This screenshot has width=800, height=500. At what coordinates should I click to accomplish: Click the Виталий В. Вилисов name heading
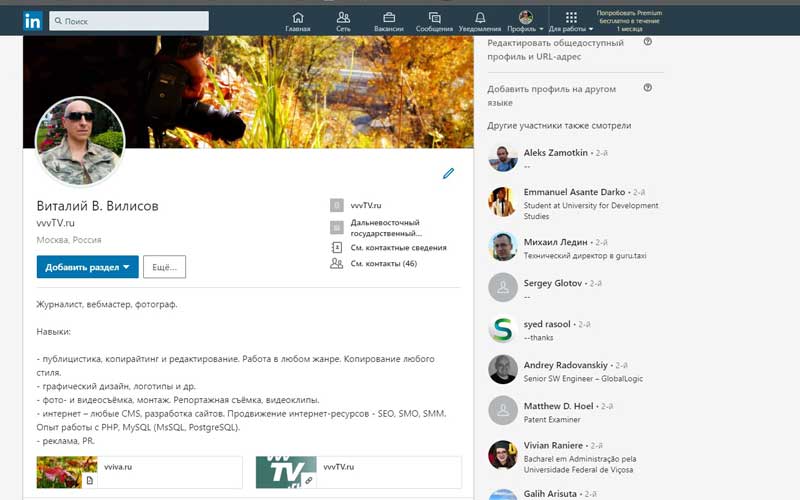coord(97,206)
